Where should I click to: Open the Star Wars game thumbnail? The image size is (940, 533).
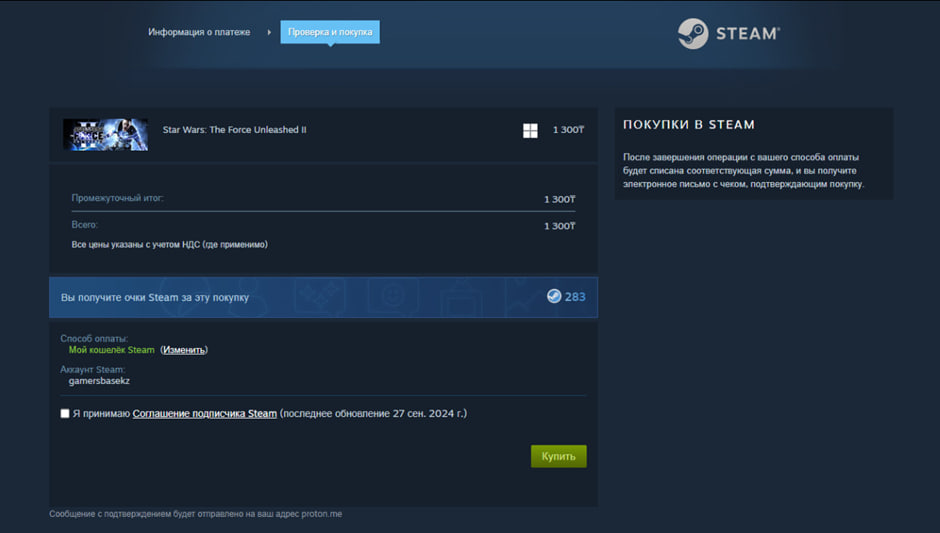tap(106, 134)
